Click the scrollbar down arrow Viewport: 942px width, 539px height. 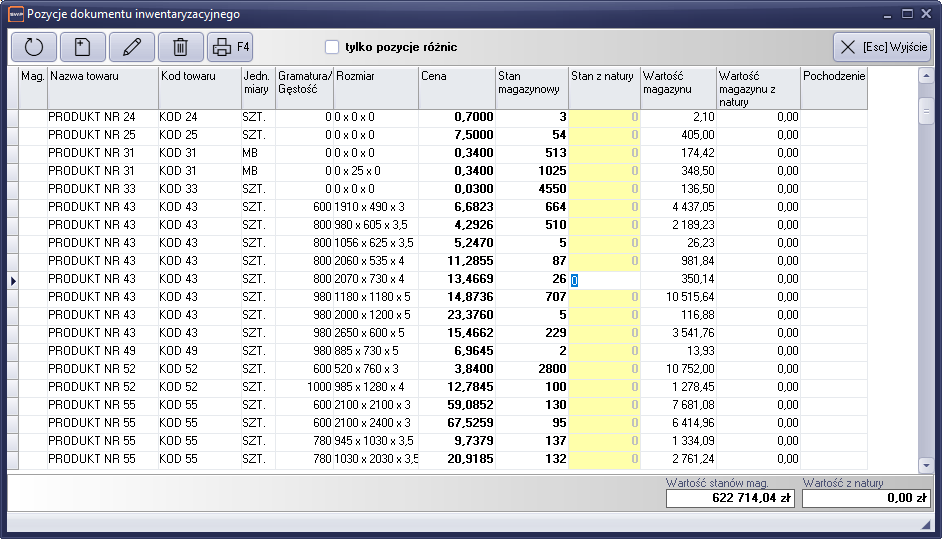click(x=926, y=463)
